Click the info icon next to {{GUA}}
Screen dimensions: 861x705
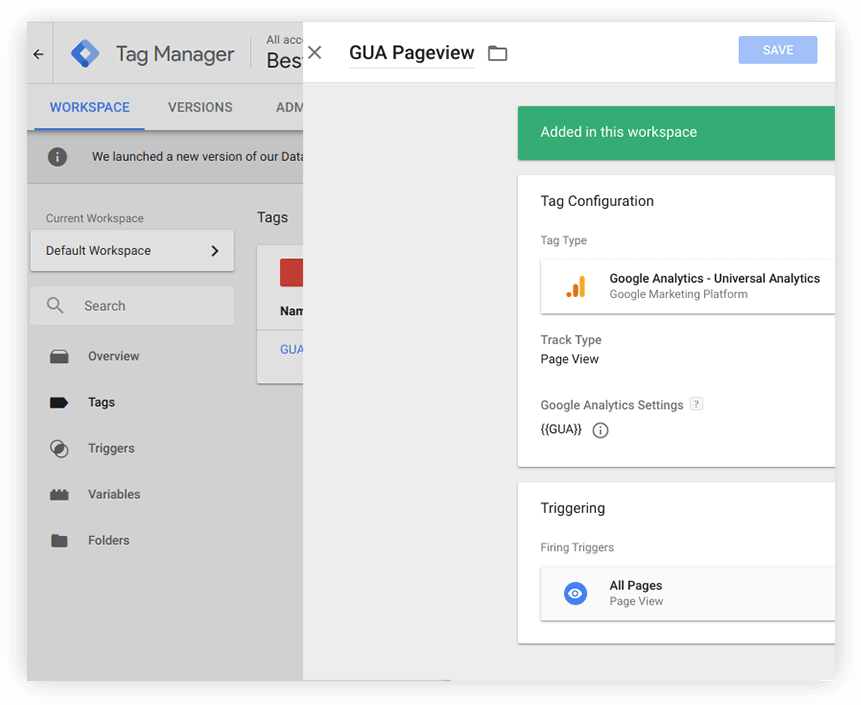[599, 430]
